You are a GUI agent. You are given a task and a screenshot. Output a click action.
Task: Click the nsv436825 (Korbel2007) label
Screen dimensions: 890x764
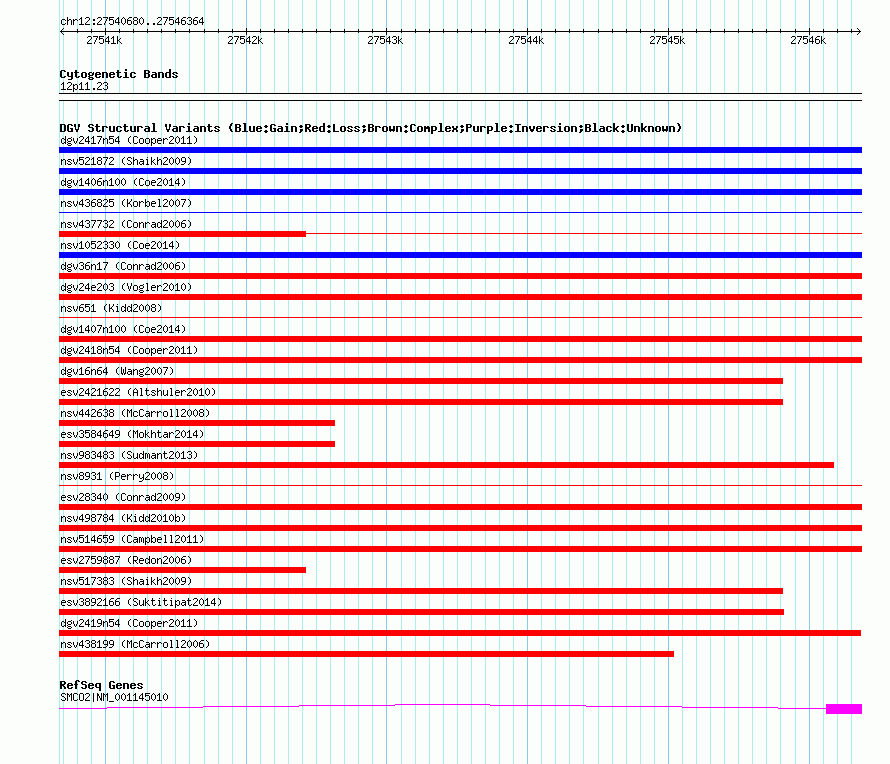126,203
